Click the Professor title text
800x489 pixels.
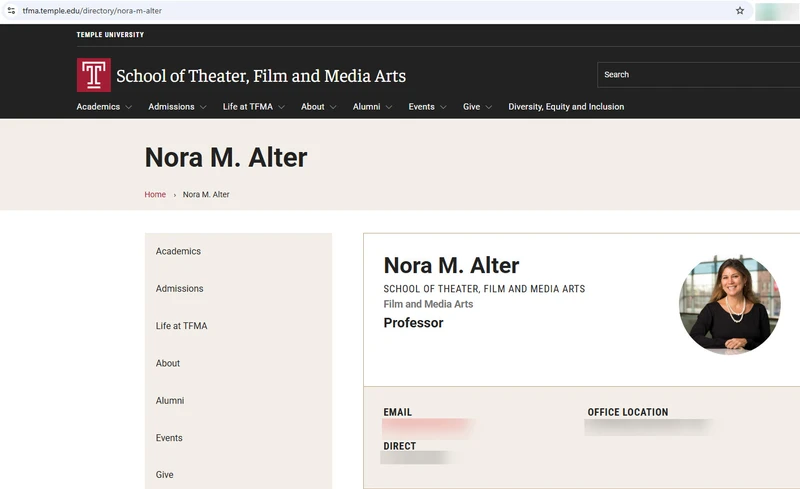pos(413,323)
